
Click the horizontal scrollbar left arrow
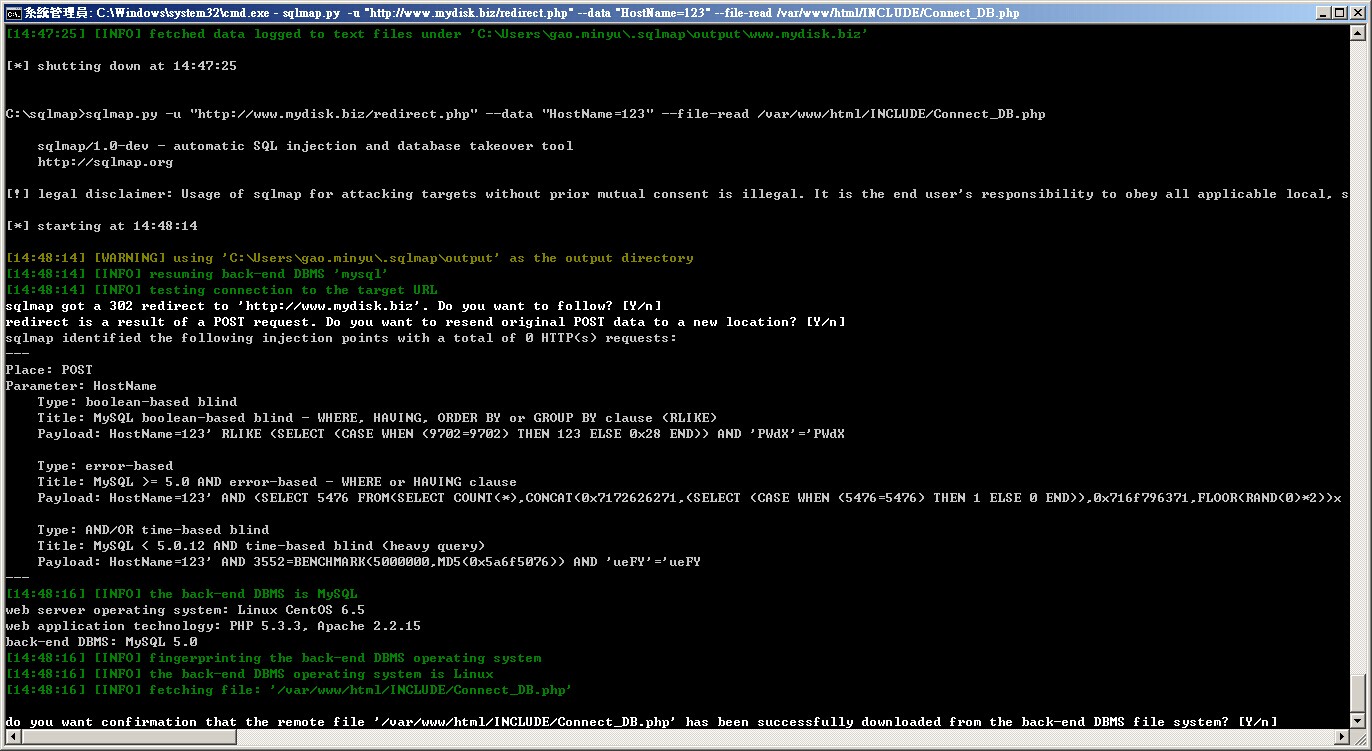click(x=13, y=738)
